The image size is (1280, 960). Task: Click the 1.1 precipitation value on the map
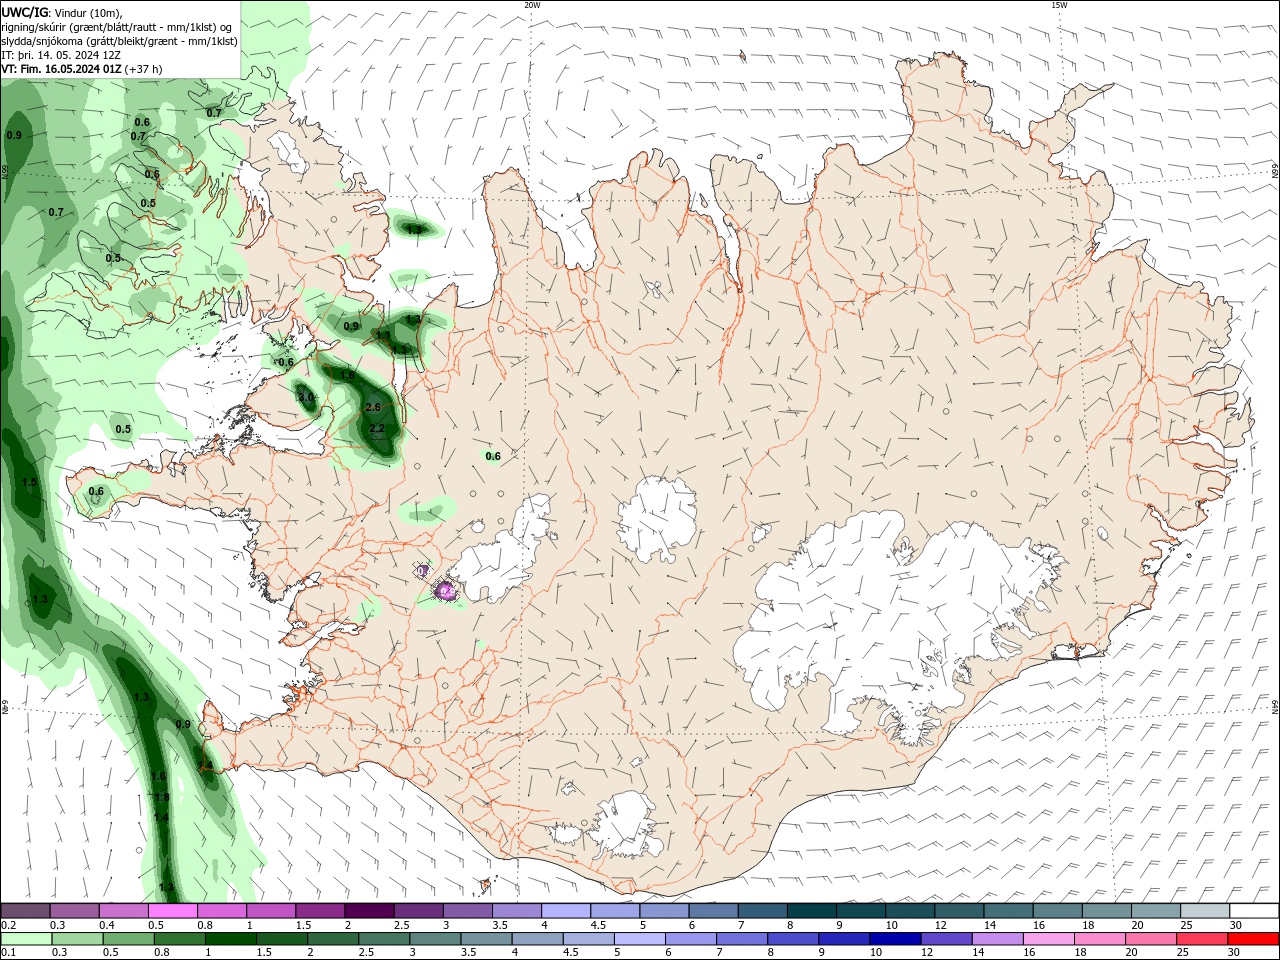pos(382,335)
